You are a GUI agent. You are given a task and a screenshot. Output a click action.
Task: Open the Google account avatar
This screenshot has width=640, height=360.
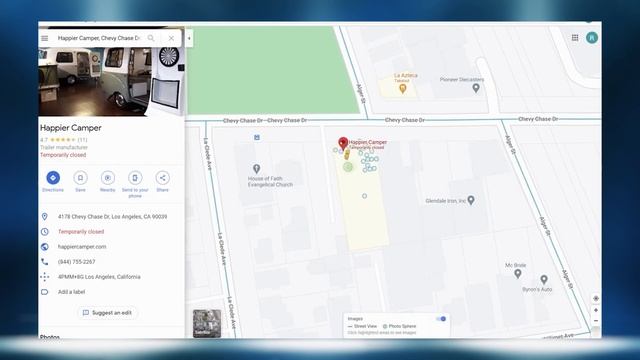point(592,38)
